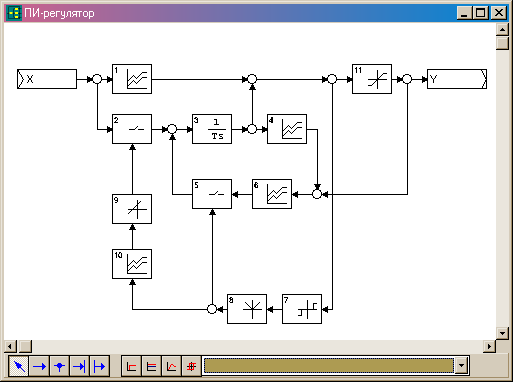Click the ПИ-регулятор window system icon
The height and width of the screenshot is (382, 513).
14,13
